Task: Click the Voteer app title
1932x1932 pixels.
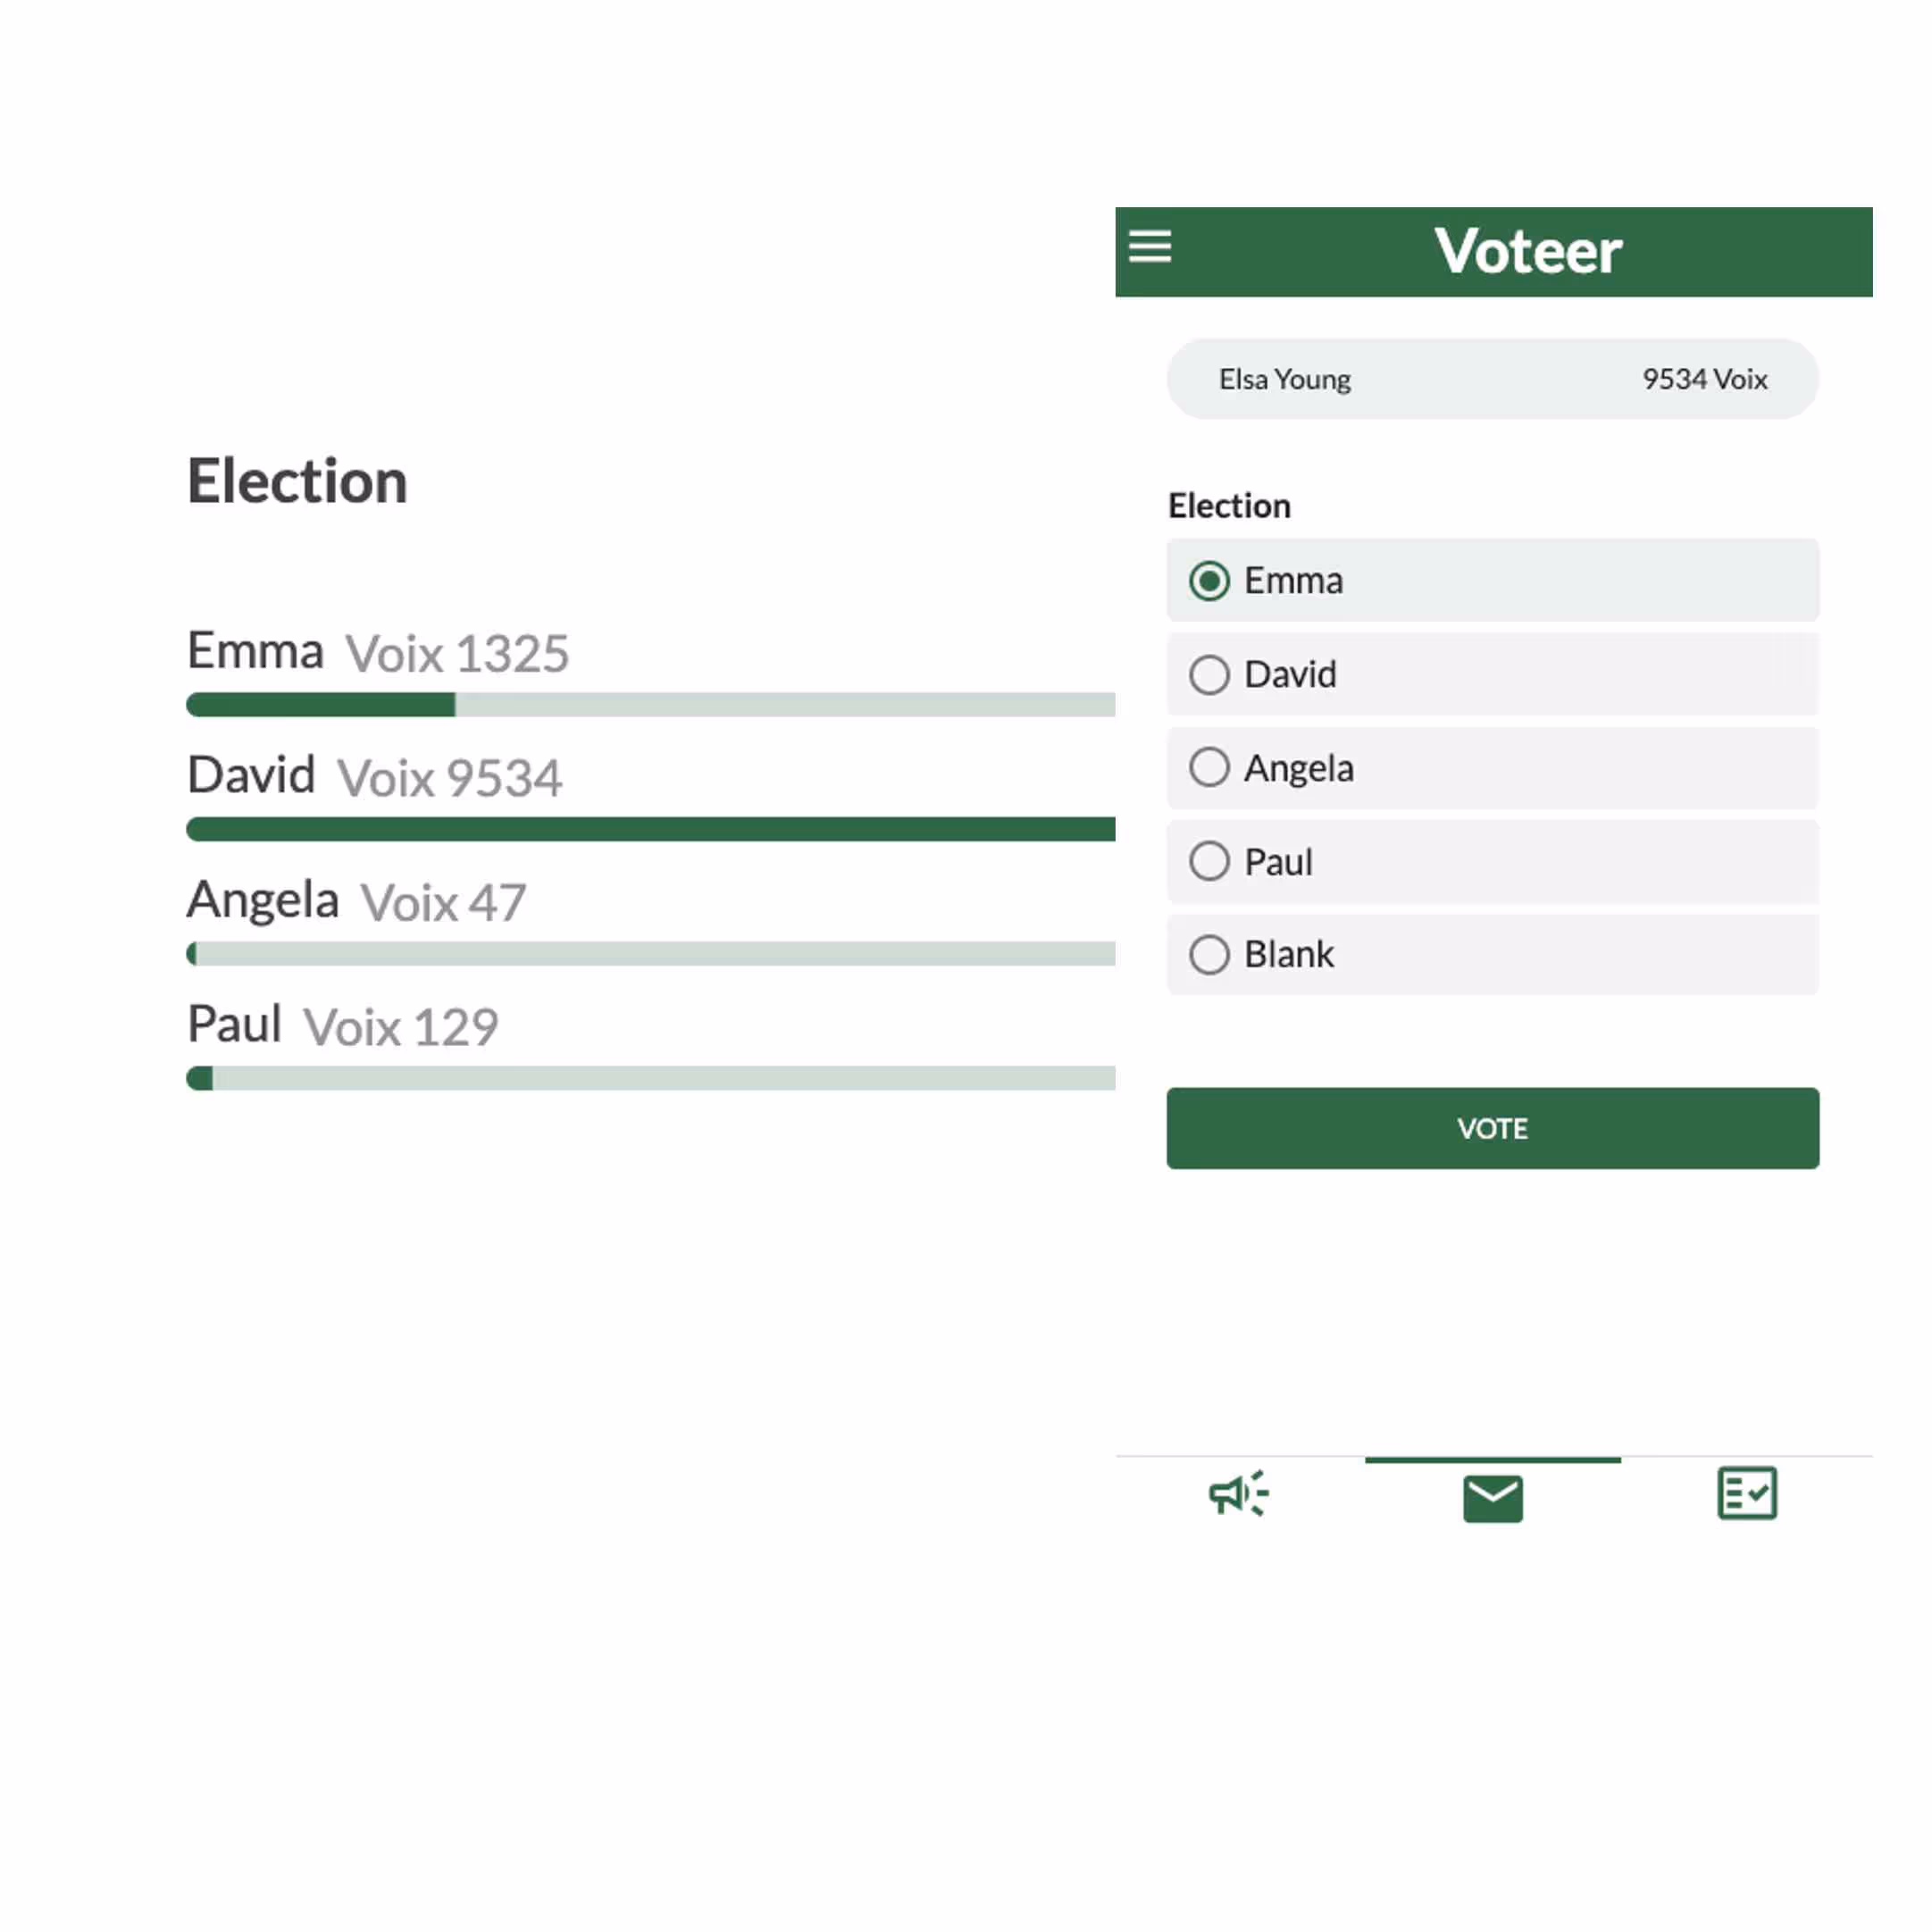Action: tap(1527, 251)
